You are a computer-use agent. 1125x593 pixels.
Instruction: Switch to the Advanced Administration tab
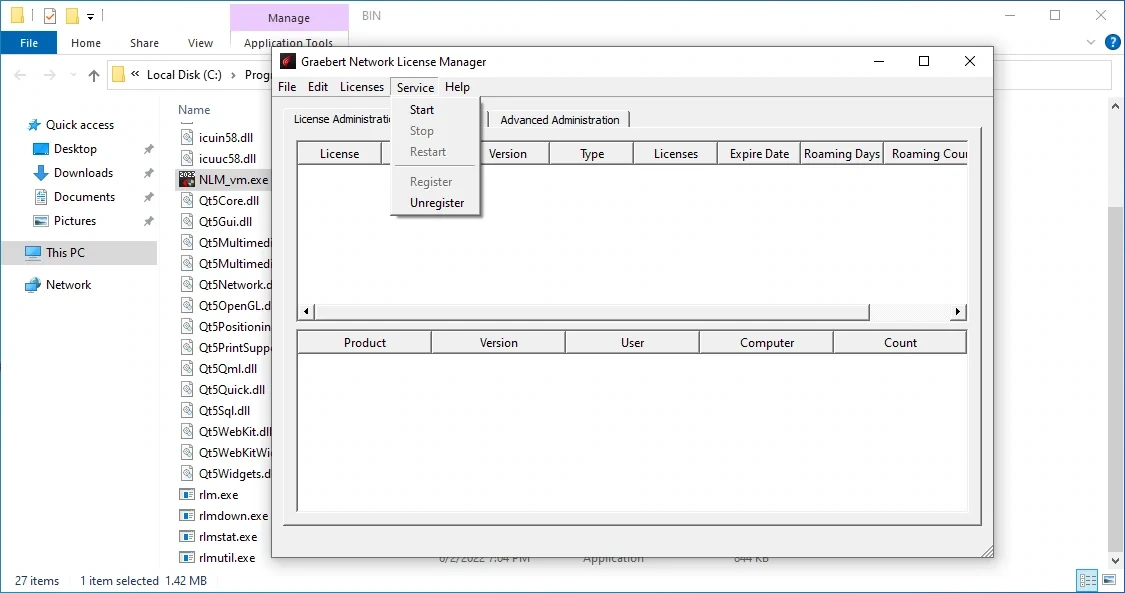click(x=560, y=120)
